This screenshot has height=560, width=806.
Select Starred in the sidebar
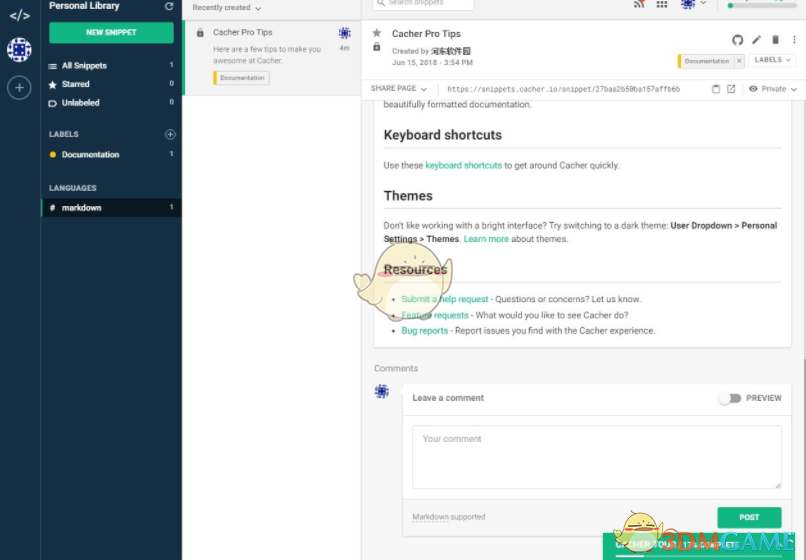point(76,84)
